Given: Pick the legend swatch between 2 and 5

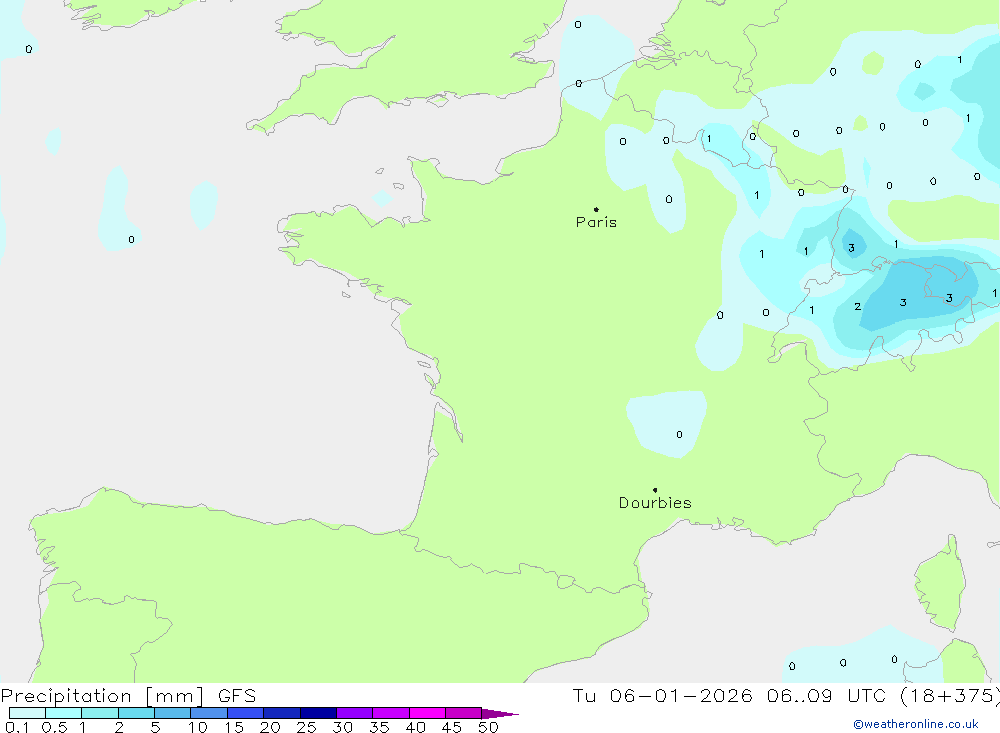Looking at the screenshot, I should click(136, 713).
